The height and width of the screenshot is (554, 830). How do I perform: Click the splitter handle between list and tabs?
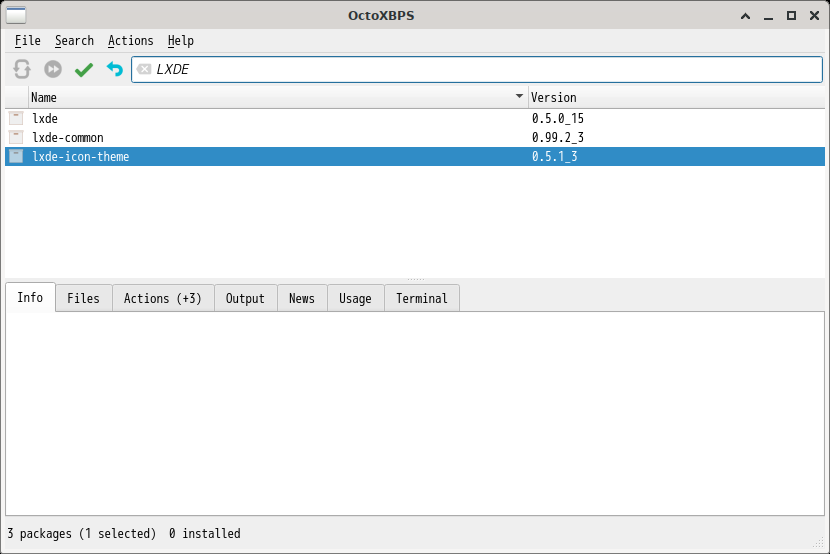[416, 279]
